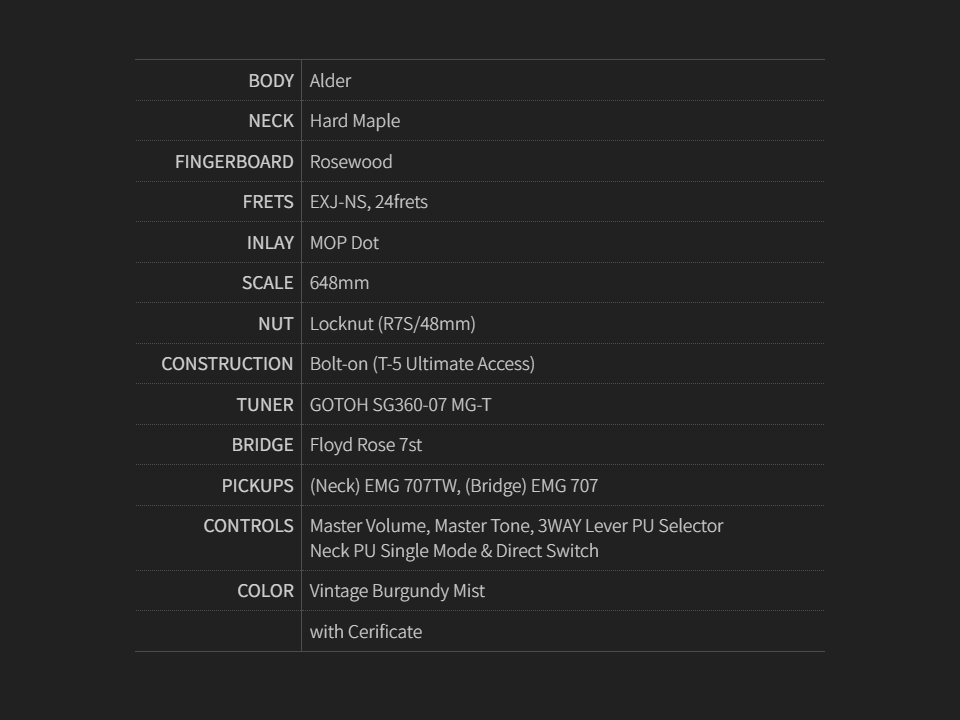
Task: Click the with Cerificate text
Action: 366,632
